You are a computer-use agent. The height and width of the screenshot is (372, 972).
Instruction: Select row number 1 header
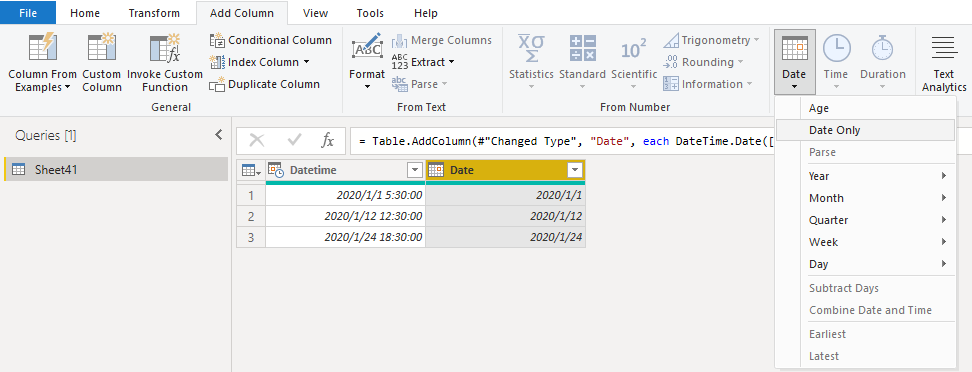(x=251, y=195)
